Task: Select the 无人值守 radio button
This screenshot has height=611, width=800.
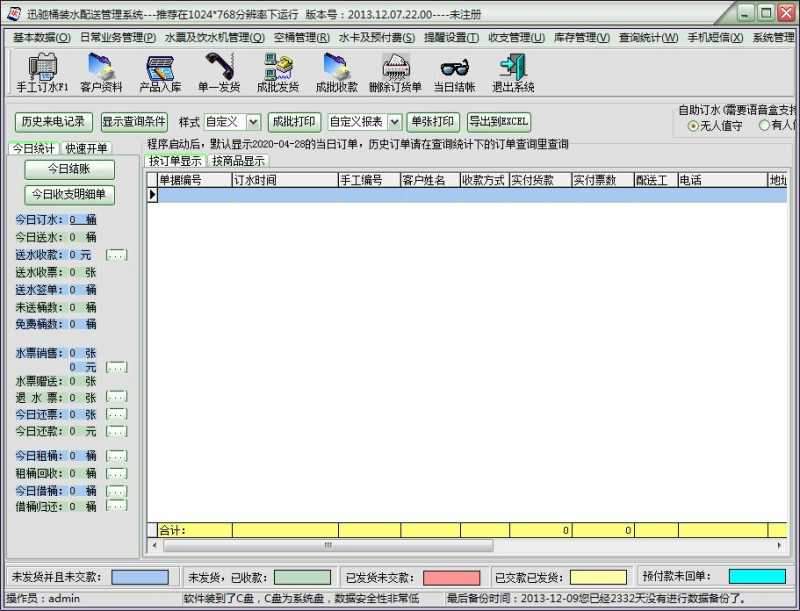Action: pyautogui.click(x=693, y=126)
